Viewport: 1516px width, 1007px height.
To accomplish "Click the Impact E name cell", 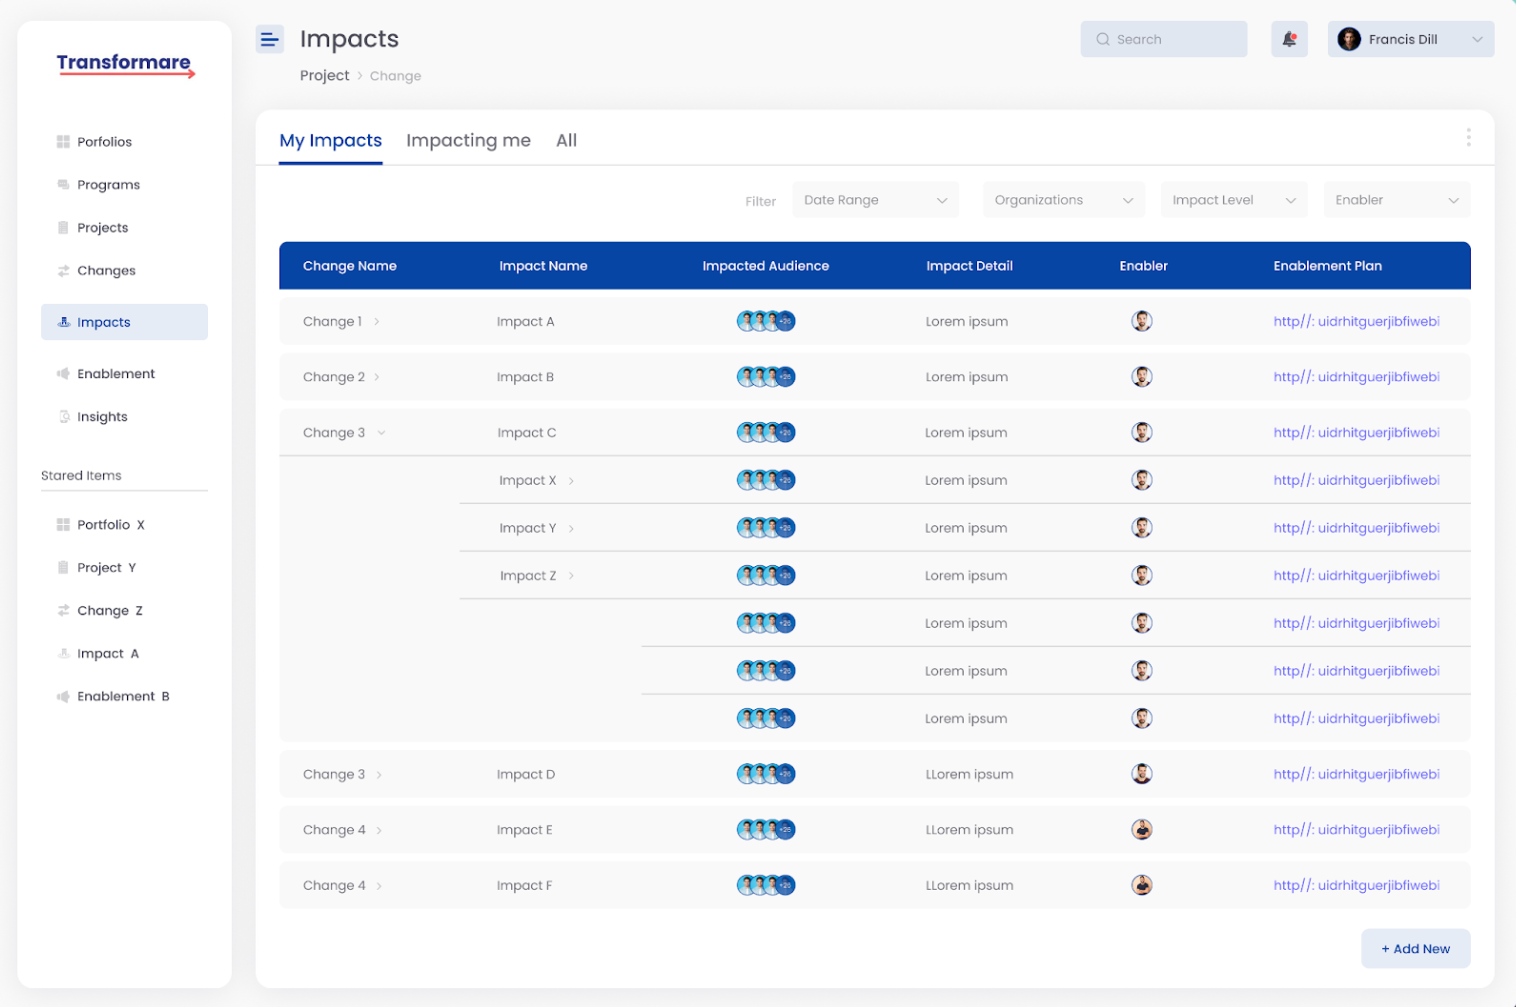I will [x=524, y=830].
